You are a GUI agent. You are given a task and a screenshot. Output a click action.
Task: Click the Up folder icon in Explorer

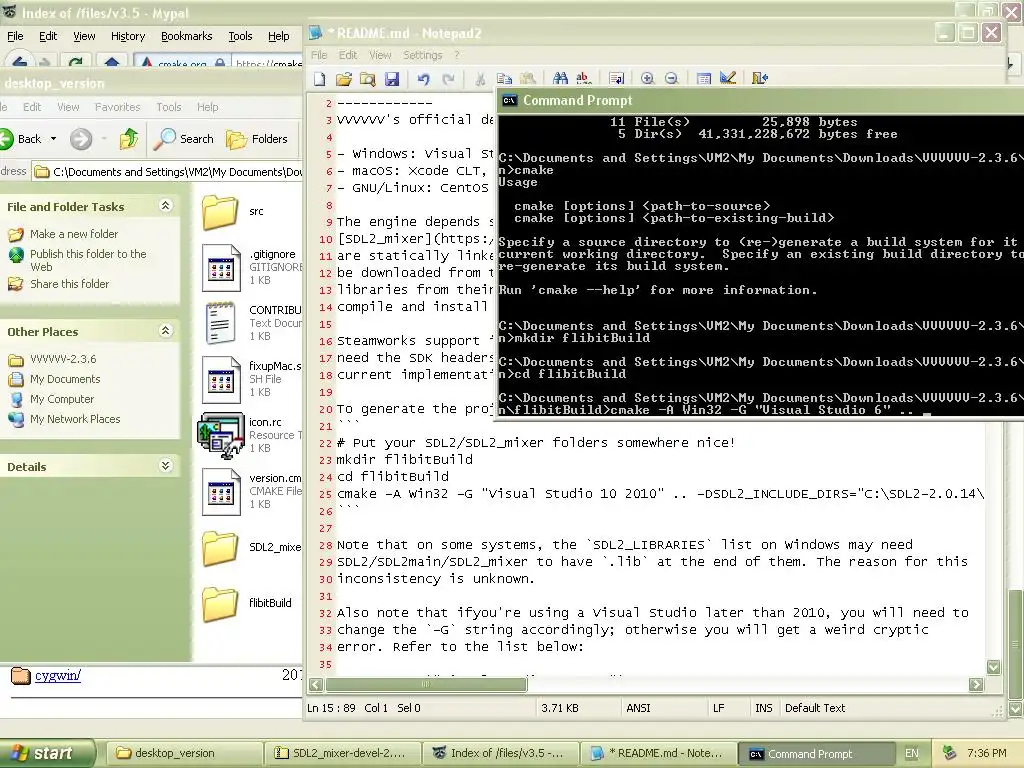tap(129, 139)
